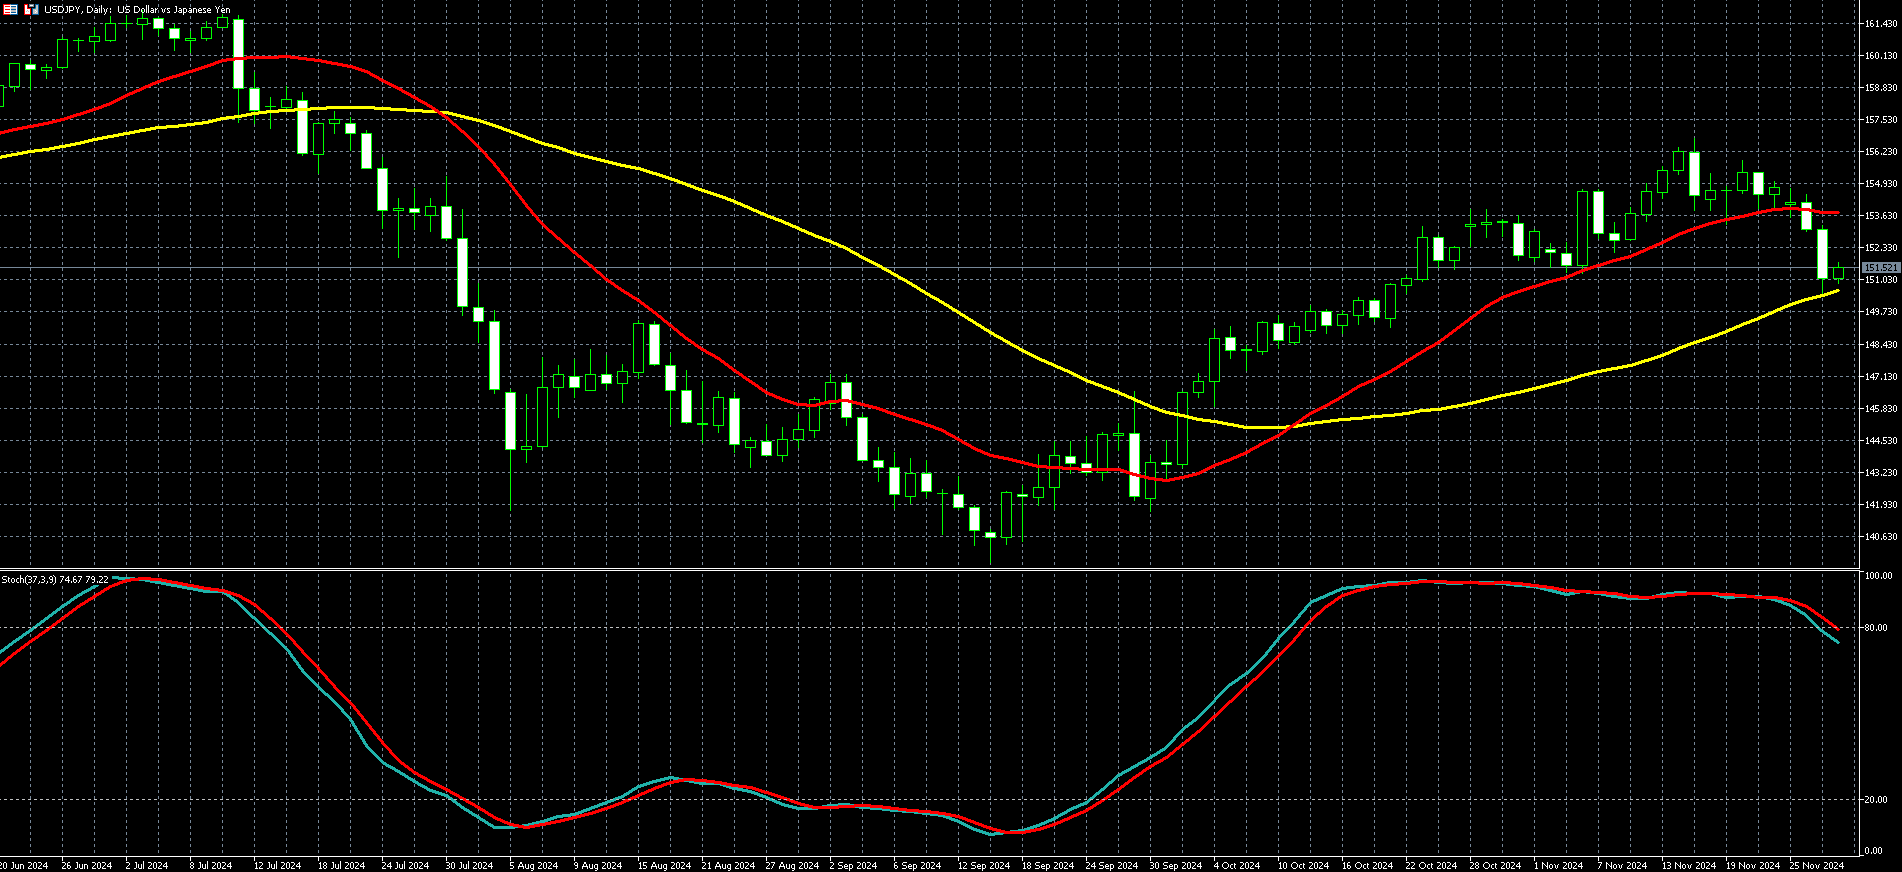Click the current price tag 151.521
This screenshot has height=872, width=1902.
coord(1880,268)
